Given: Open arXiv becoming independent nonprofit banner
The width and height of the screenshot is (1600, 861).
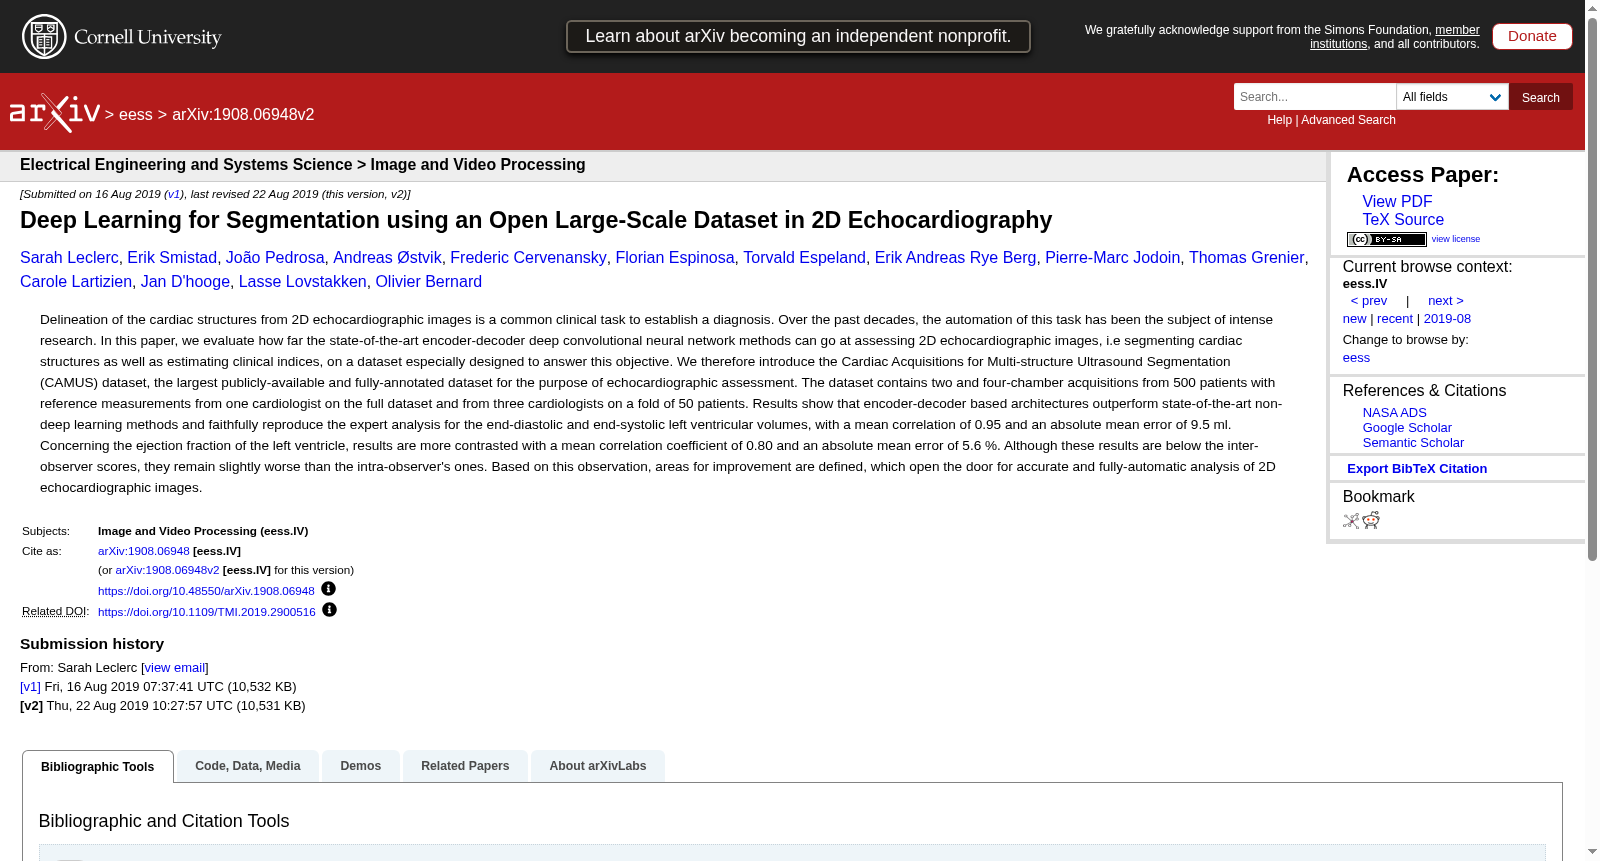Looking at the screenshot, I should [798, 36].
